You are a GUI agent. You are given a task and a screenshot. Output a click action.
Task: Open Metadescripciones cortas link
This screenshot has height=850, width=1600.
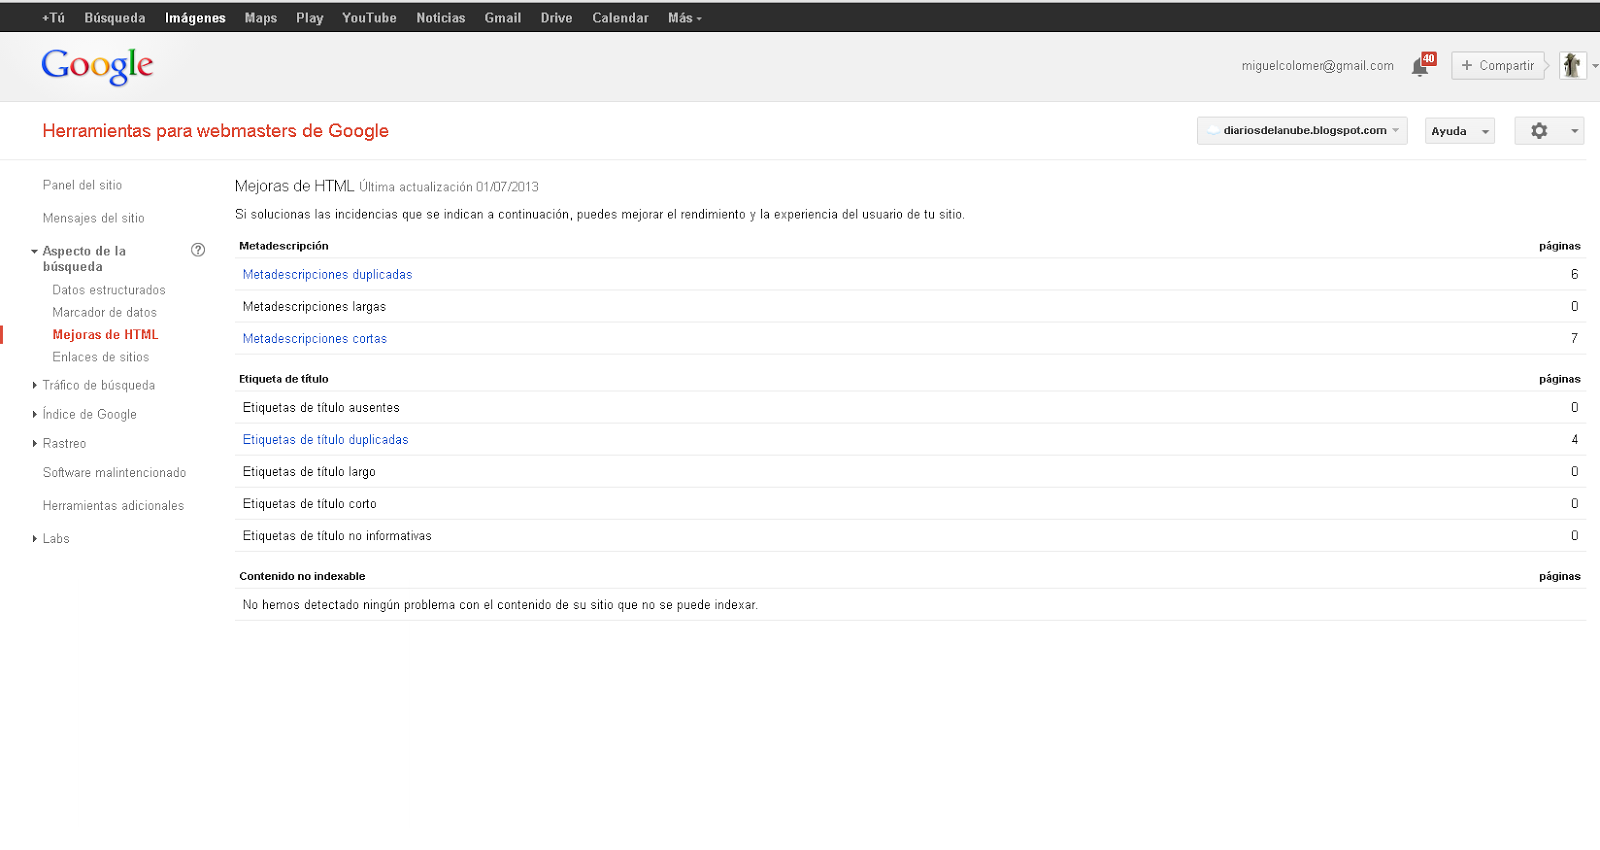point(315,339)
